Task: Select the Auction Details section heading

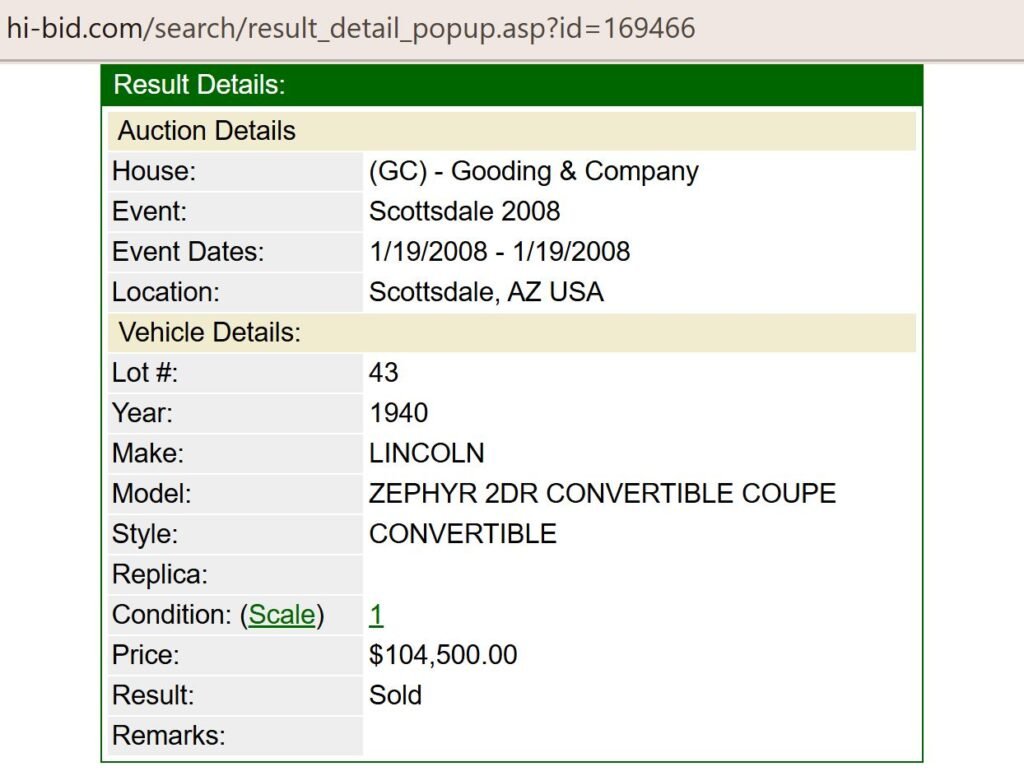Action: click(x=207, y=131)
